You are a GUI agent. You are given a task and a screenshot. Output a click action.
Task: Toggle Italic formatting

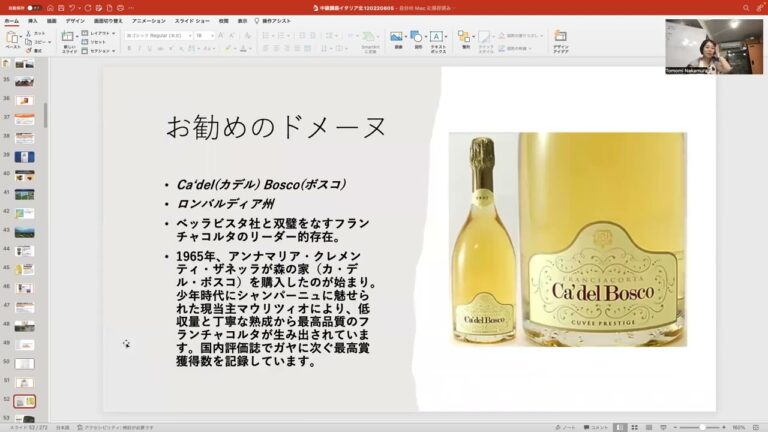pos(139,48)
